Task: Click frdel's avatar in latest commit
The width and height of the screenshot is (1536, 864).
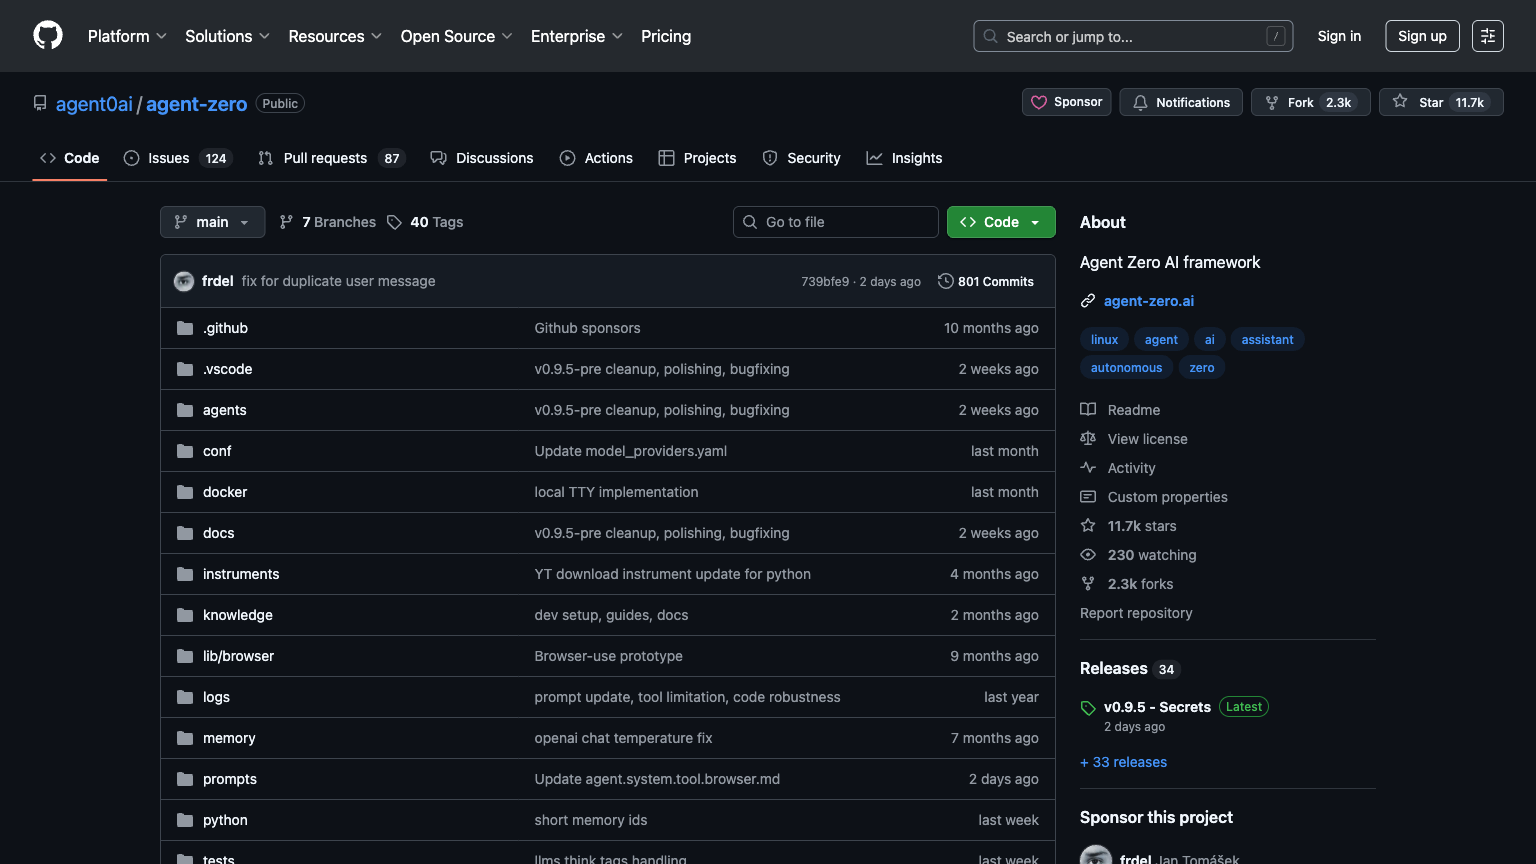Action: pos(184,281)
